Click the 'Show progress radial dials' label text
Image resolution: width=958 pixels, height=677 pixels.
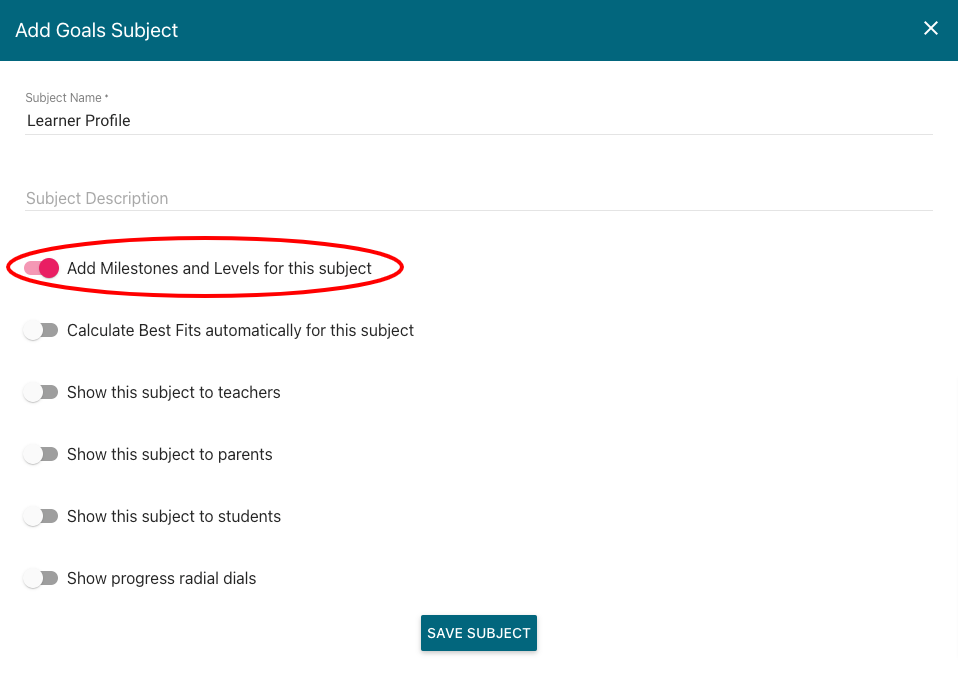[161, 579]
